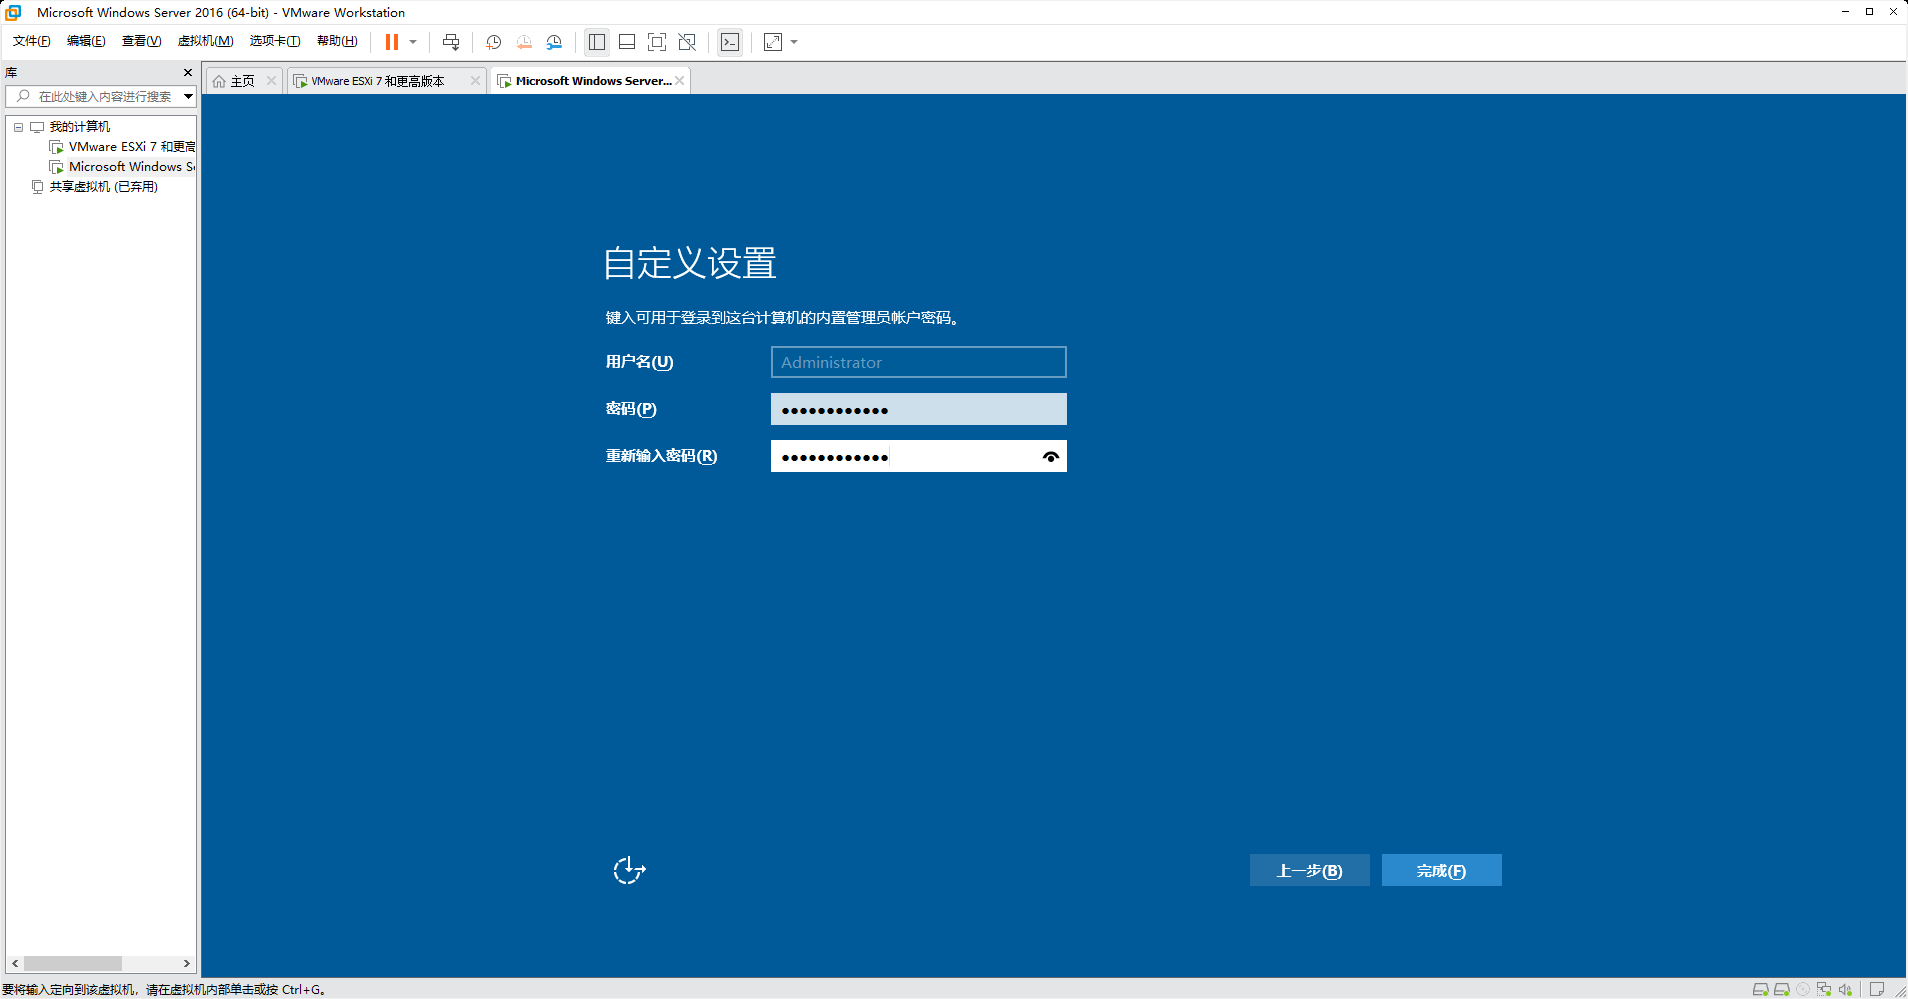Open the power options dropdown arrow
The height and width of the screenshot is (999, 1908).
coord(413,42)
